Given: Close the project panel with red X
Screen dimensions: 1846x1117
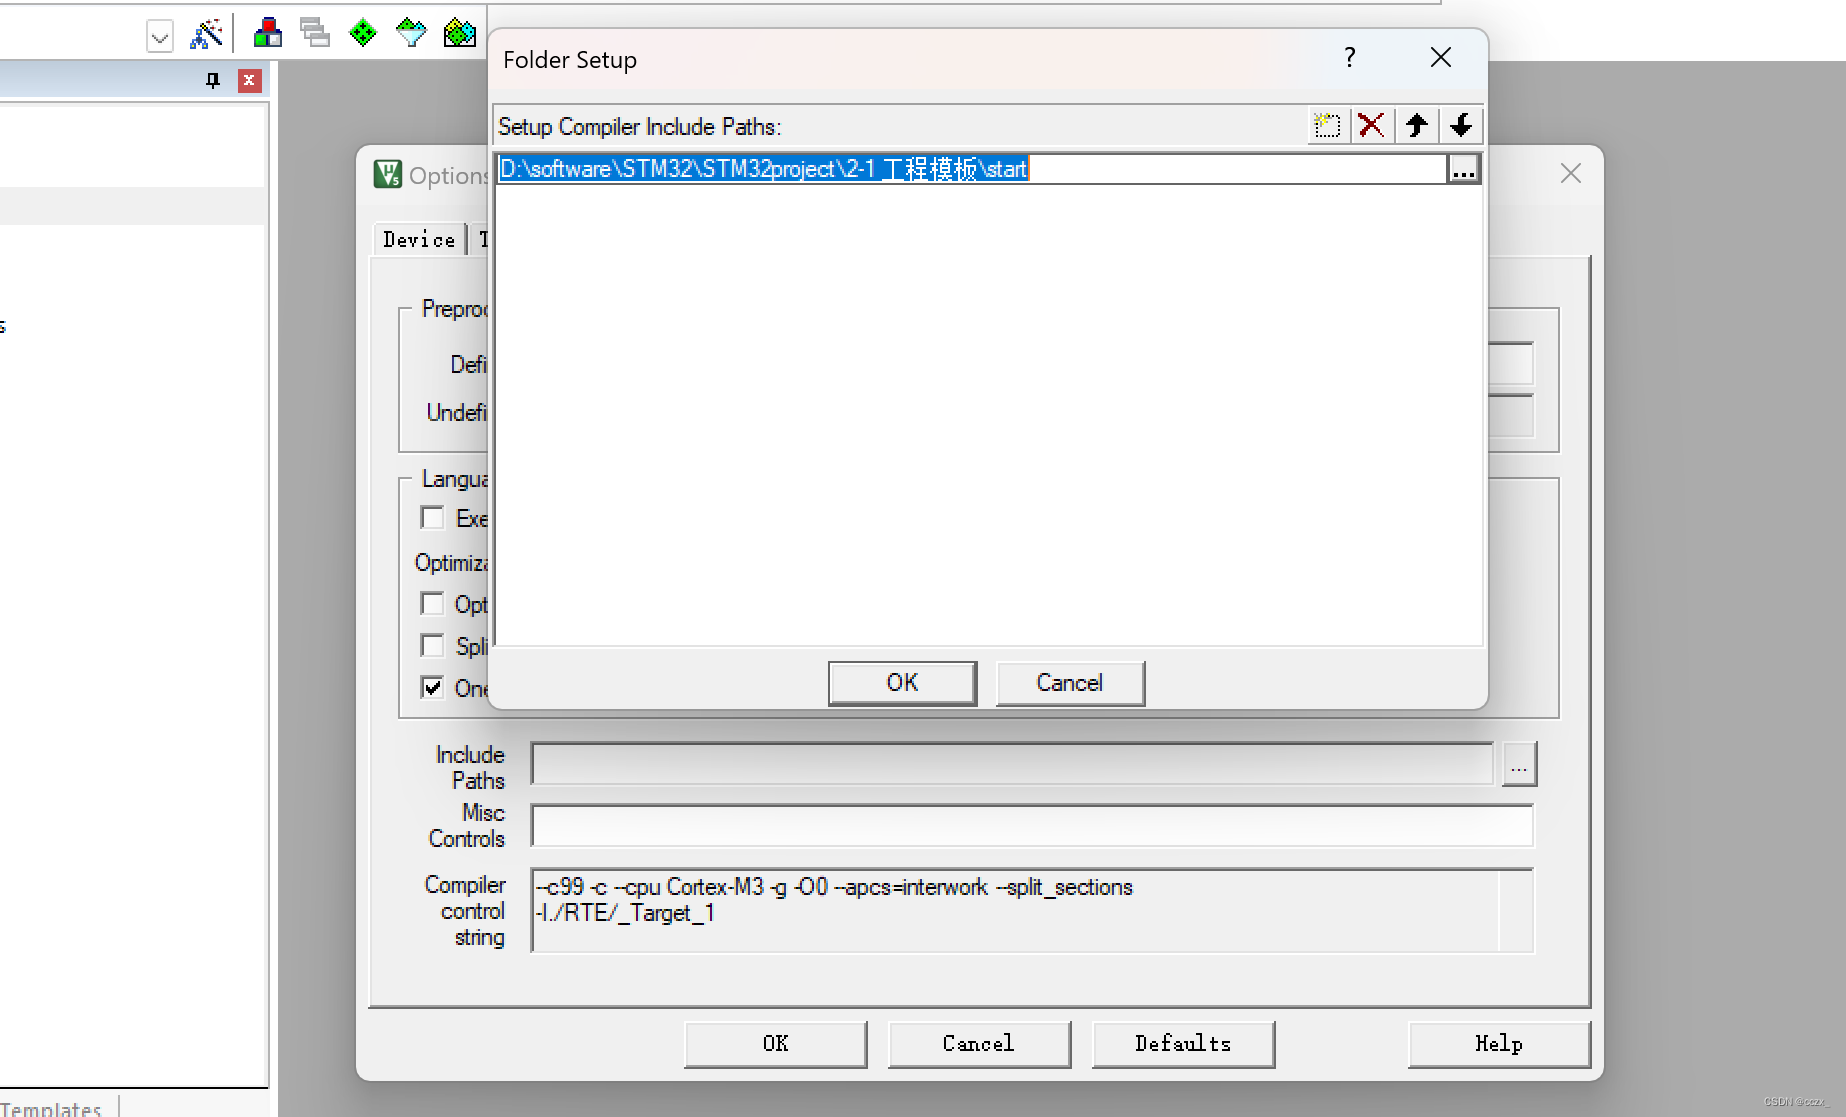Looking at the screenshot, I should 250,80.
